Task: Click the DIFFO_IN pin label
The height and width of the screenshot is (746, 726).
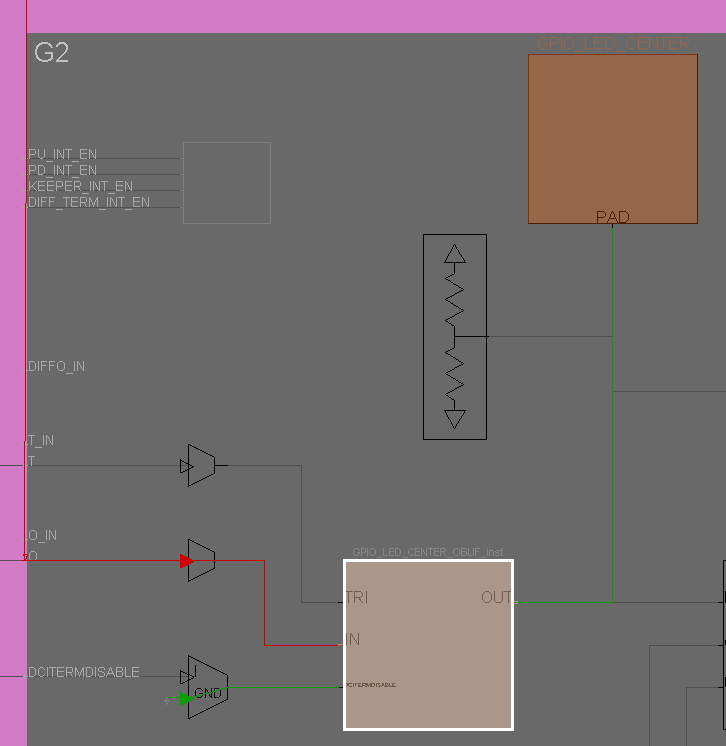Action: click(x=56, y=366)
